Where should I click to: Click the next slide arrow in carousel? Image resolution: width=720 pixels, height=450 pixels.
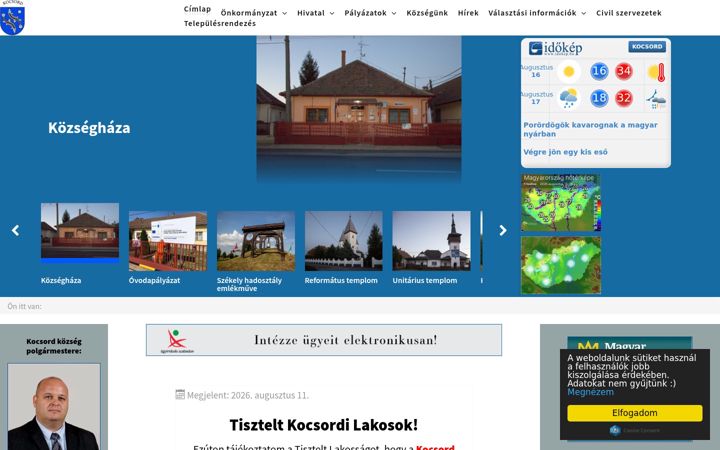[503, 230]
